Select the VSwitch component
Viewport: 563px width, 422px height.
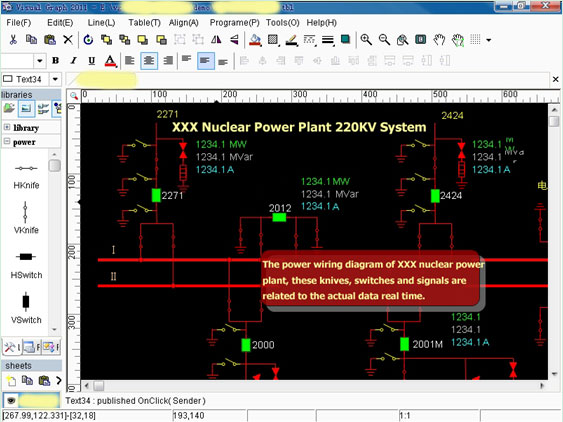26,308
